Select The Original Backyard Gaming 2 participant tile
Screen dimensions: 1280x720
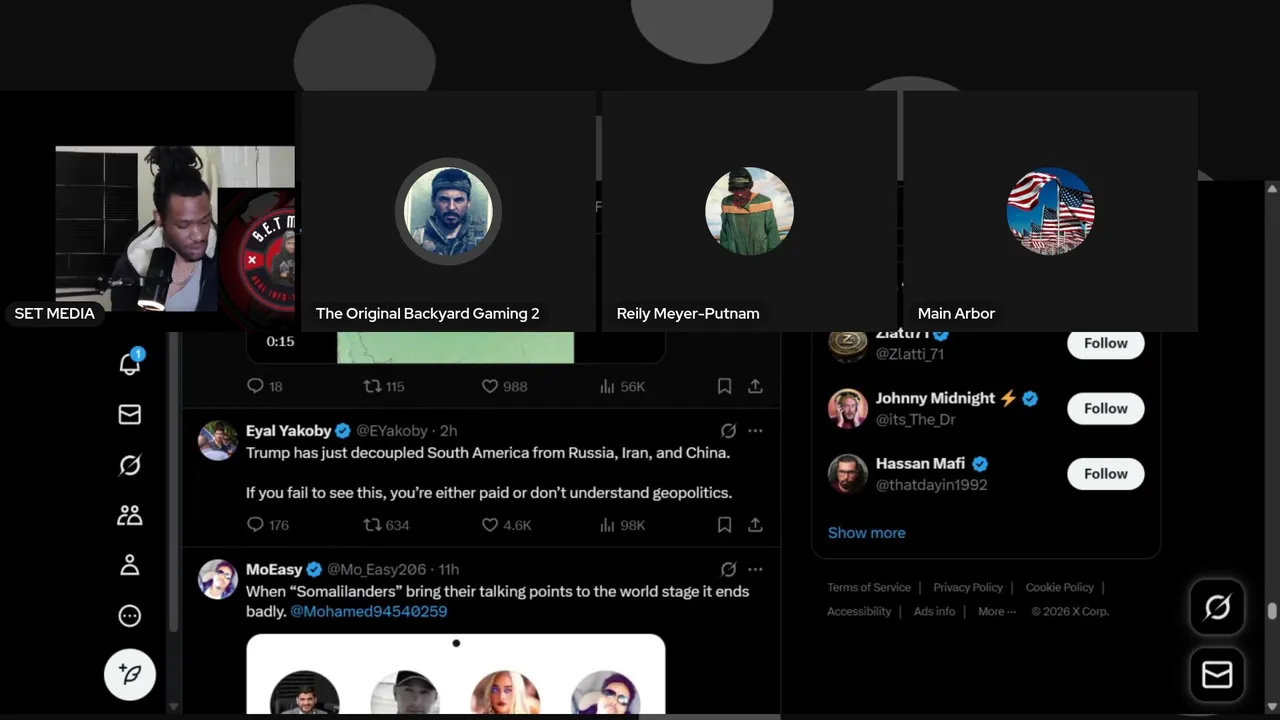coord(448,211)
